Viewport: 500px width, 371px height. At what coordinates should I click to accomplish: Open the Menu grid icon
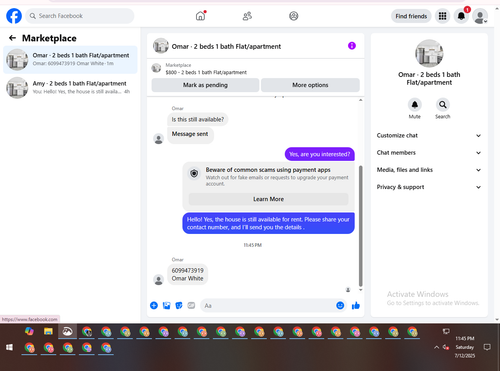(x=442, y=16)
